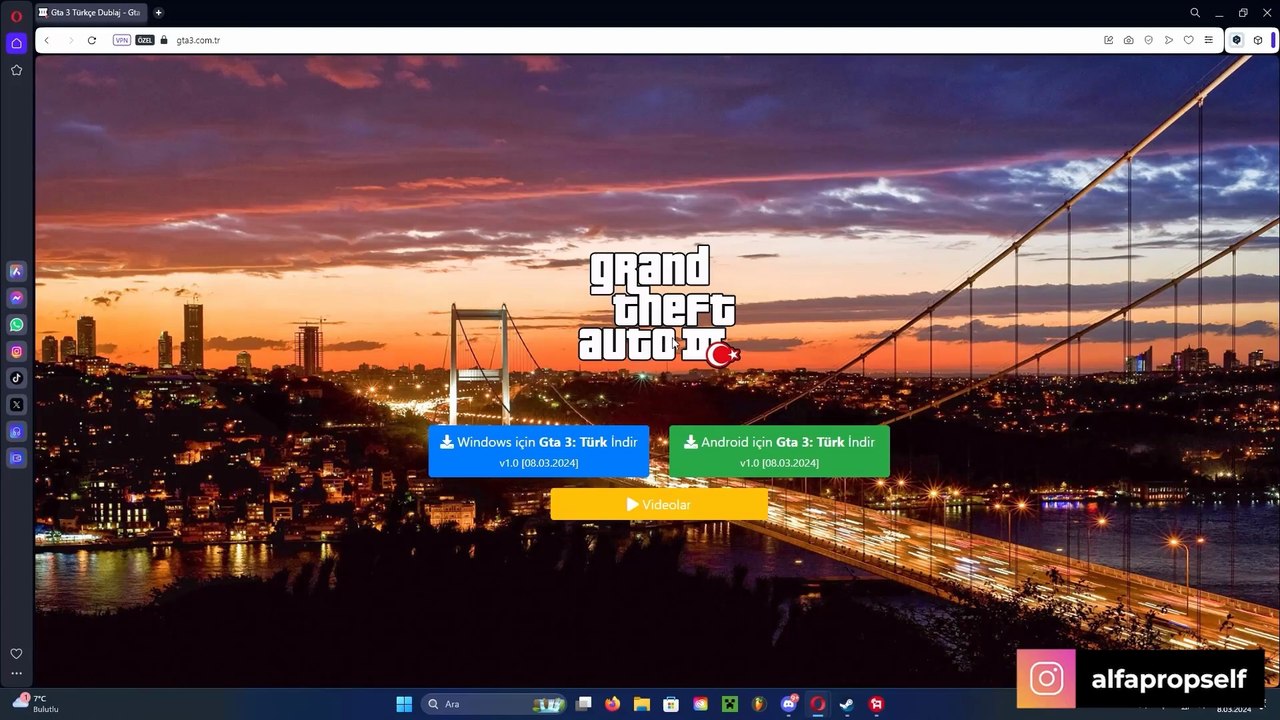Open Instagram in the Opera sidebar

(16, 351)
